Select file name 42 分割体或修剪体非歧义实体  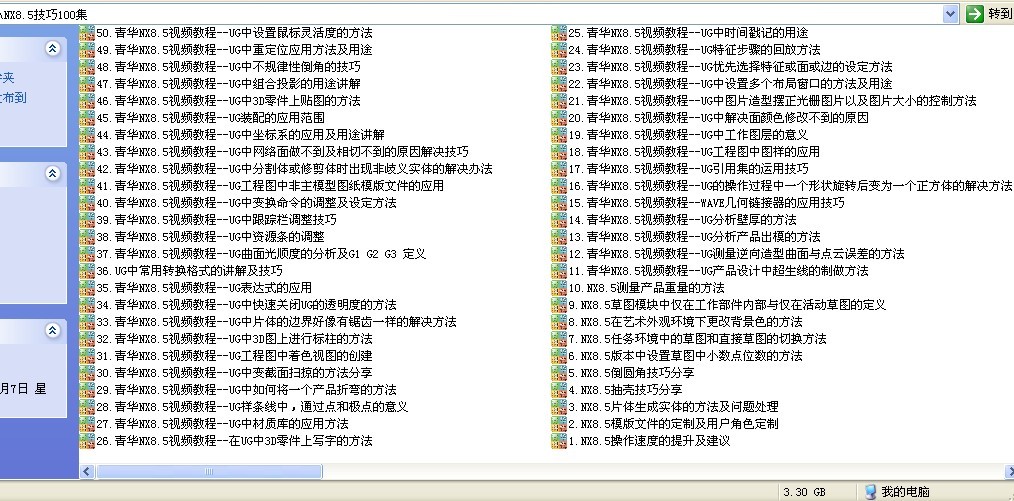(x=294, y=169)
